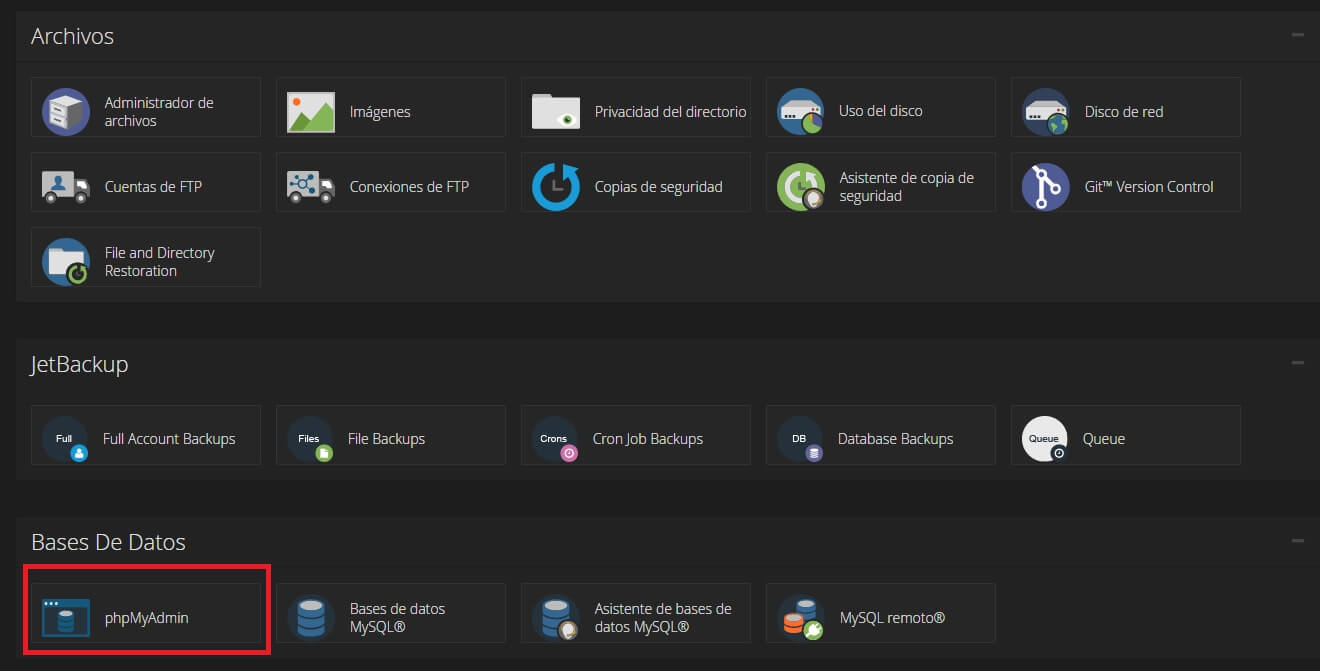Collapse the Archivos section
The height and width of the screenshot is (671, 1320).
1298,35
